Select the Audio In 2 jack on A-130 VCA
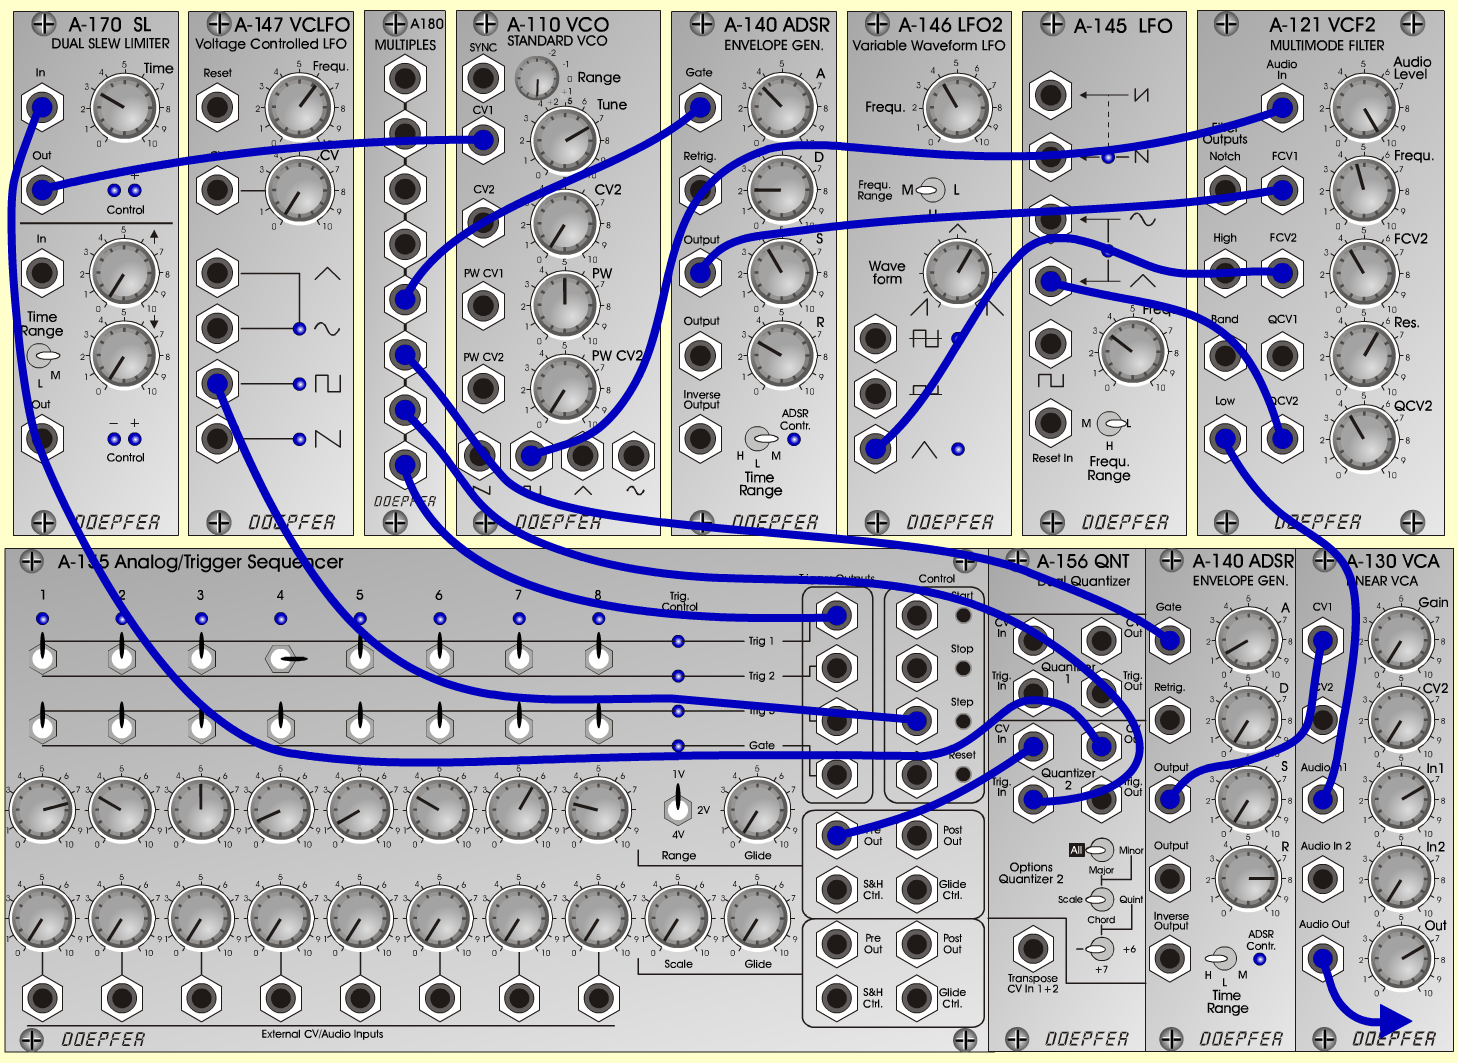Screen dimensions: 1458x1063 tap(1322, 879)
